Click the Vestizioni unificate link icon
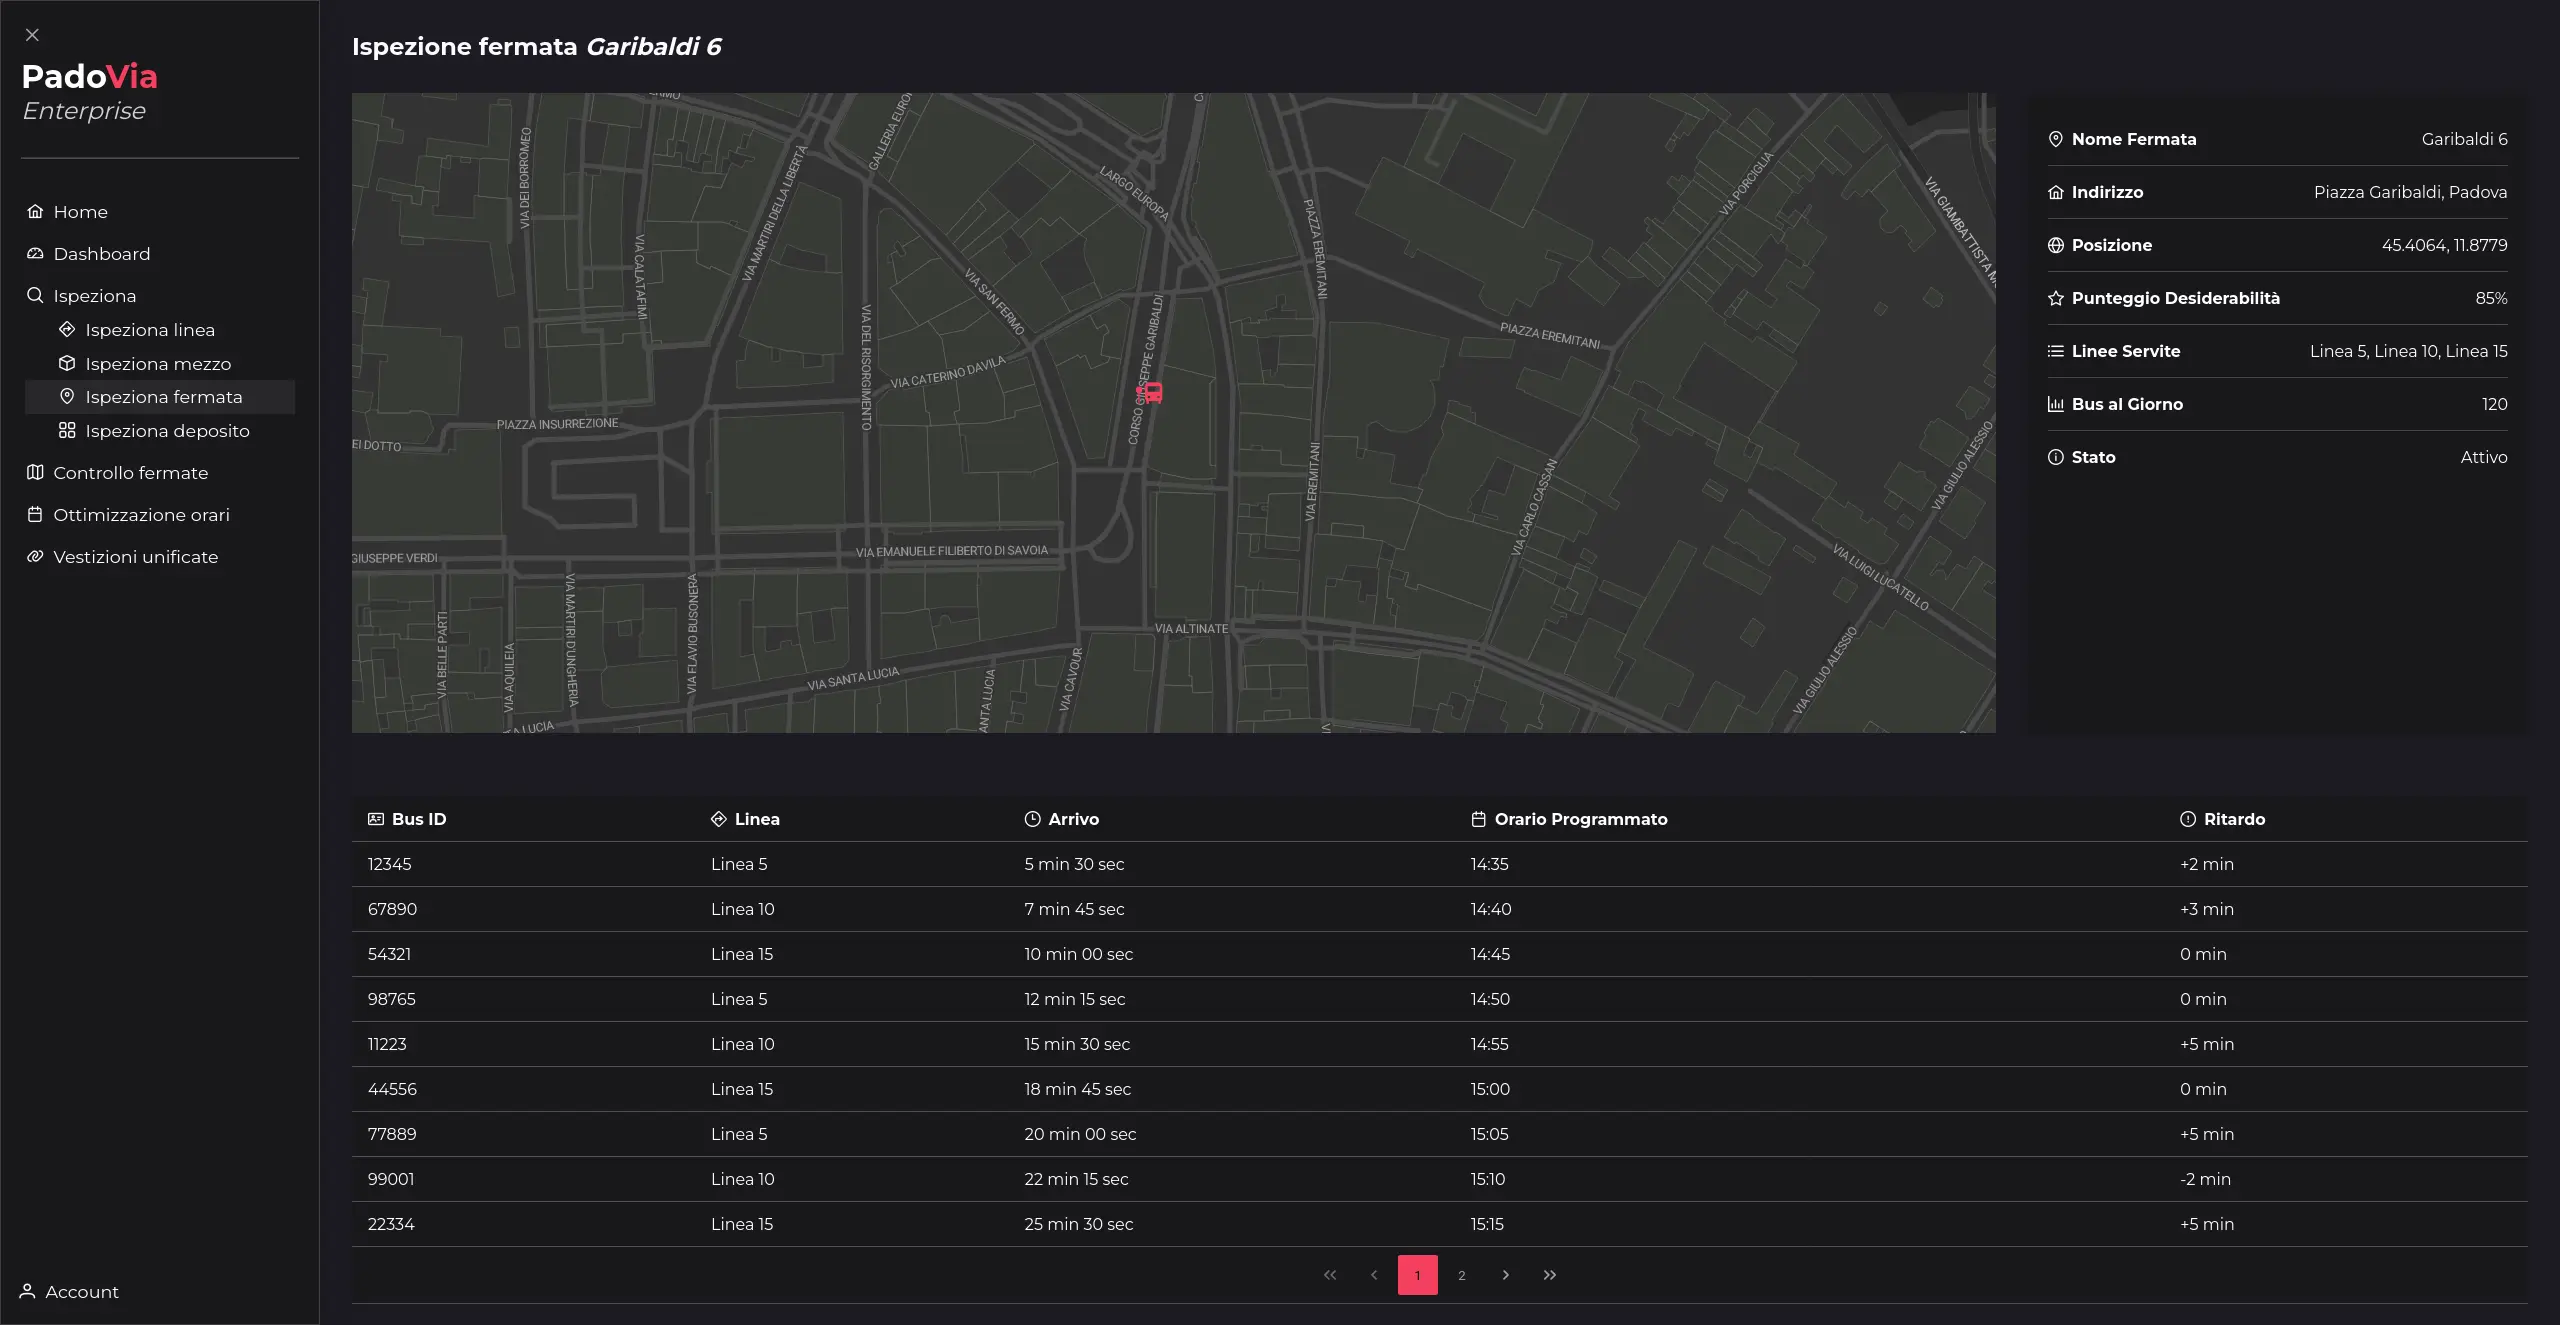This screenshot has height=1325, width=2560. pyautogui.click(x=35, y=557)
